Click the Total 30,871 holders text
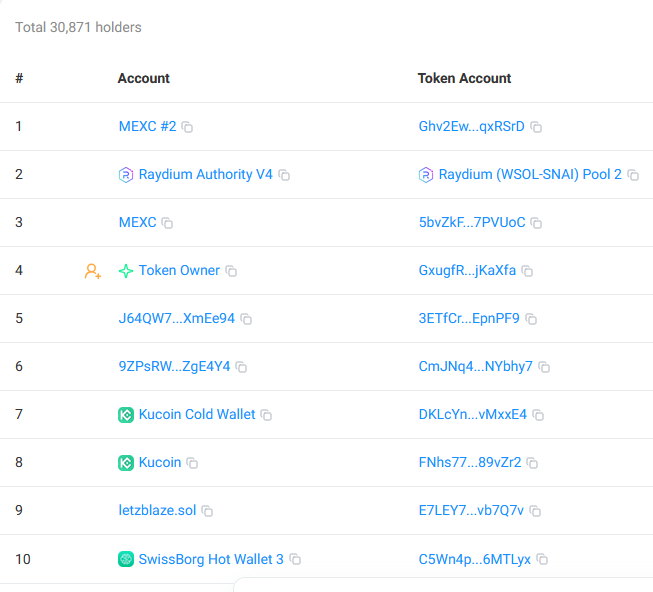This screenshot has width=653, height=592. coord(78,27)
